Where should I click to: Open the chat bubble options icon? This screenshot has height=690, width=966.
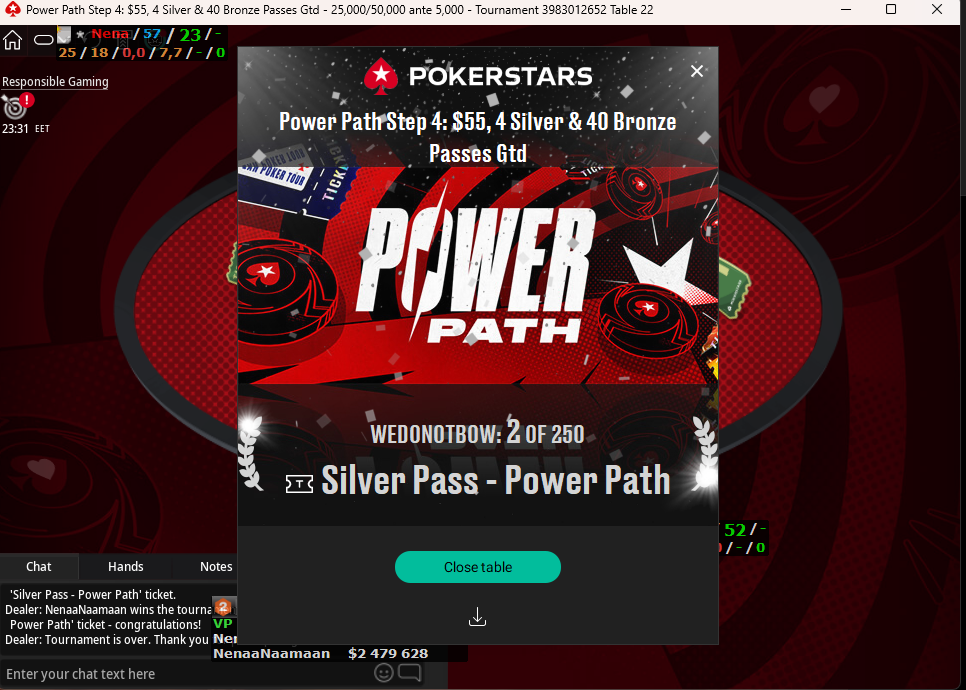pyautogui.click(x=410, y=673)
